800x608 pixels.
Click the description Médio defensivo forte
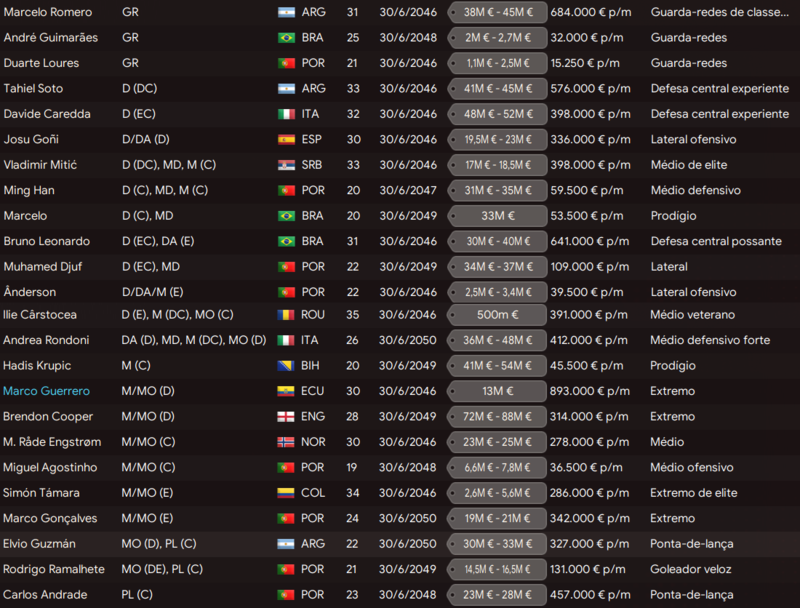point(710,341)
